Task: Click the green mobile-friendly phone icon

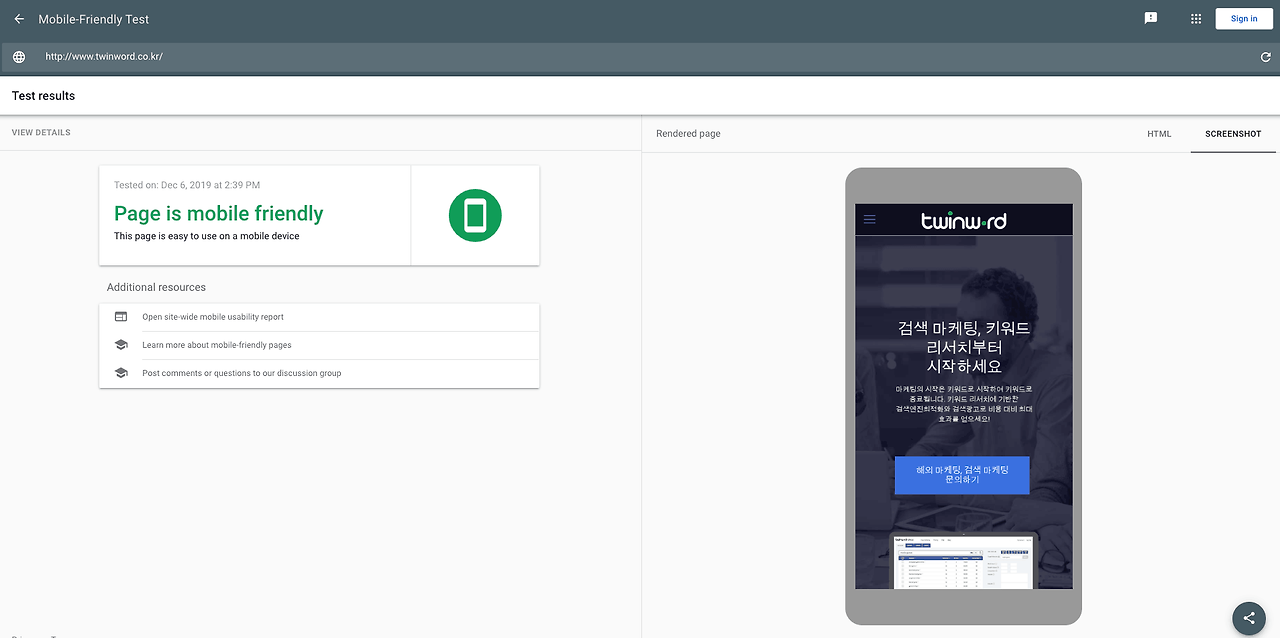Action: [x=475, y=215]
